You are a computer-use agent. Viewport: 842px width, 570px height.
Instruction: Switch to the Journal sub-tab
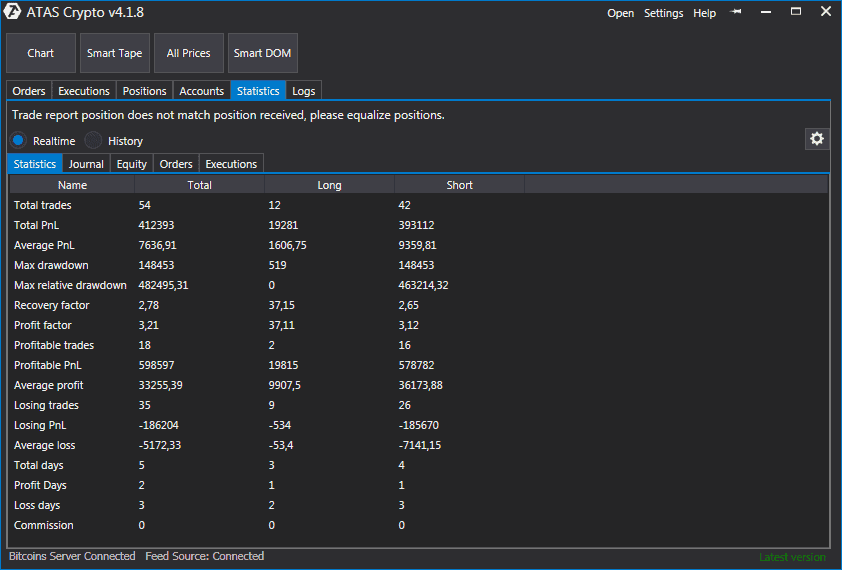pyautogui.click(x=86, y=164)
